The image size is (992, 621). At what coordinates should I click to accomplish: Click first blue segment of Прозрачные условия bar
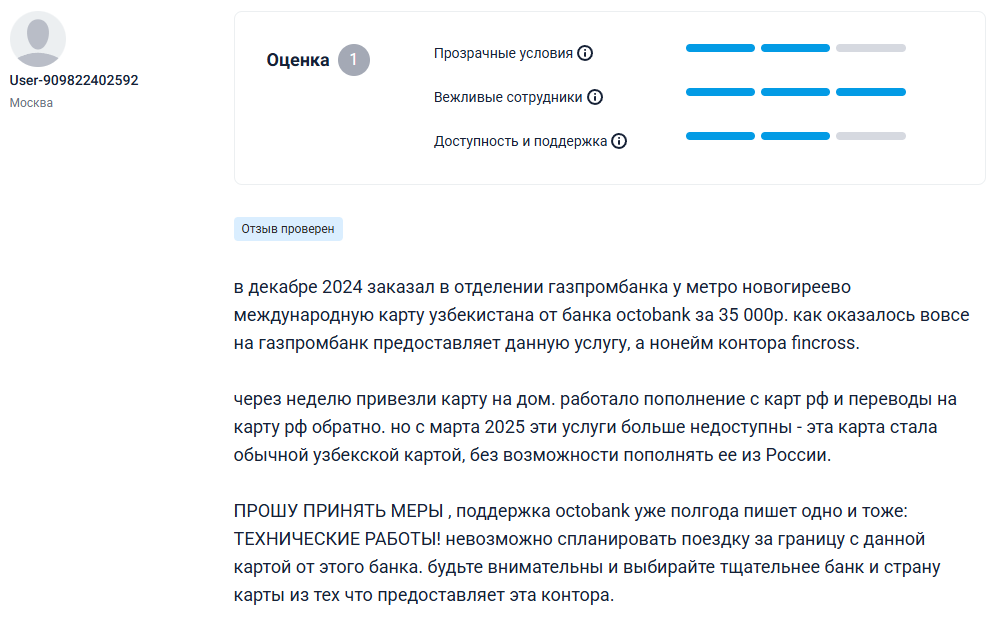tap(720, 48)
